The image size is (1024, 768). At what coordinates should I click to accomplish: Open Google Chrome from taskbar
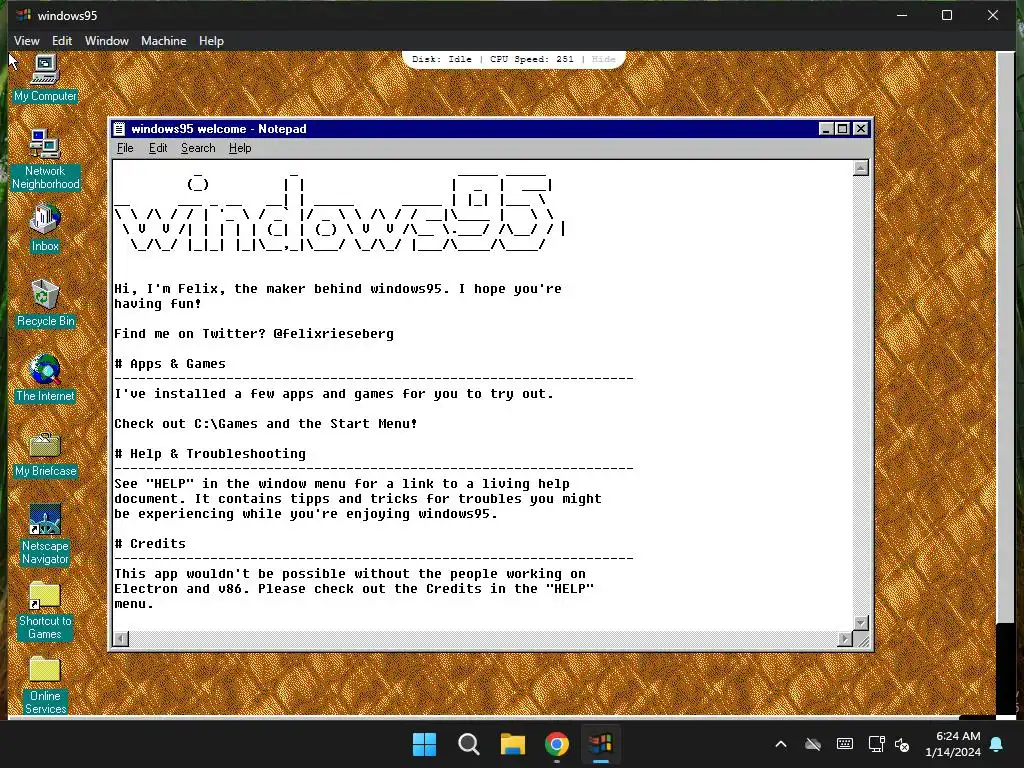pos(556,744)
